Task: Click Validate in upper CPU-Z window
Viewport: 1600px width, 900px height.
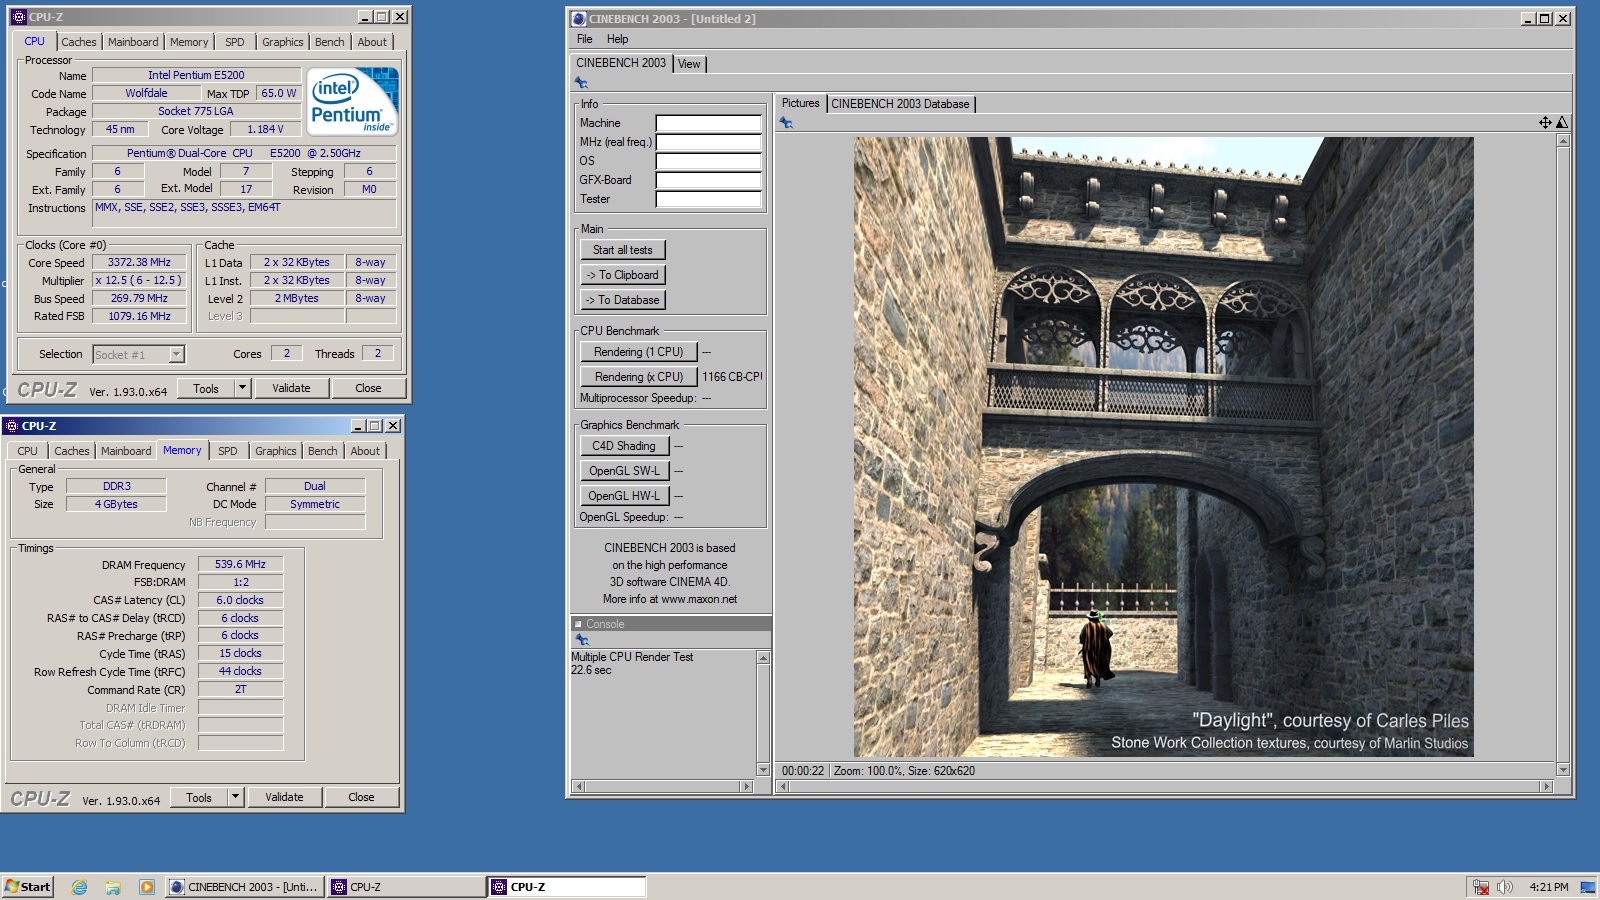Action: coord(291,388)
